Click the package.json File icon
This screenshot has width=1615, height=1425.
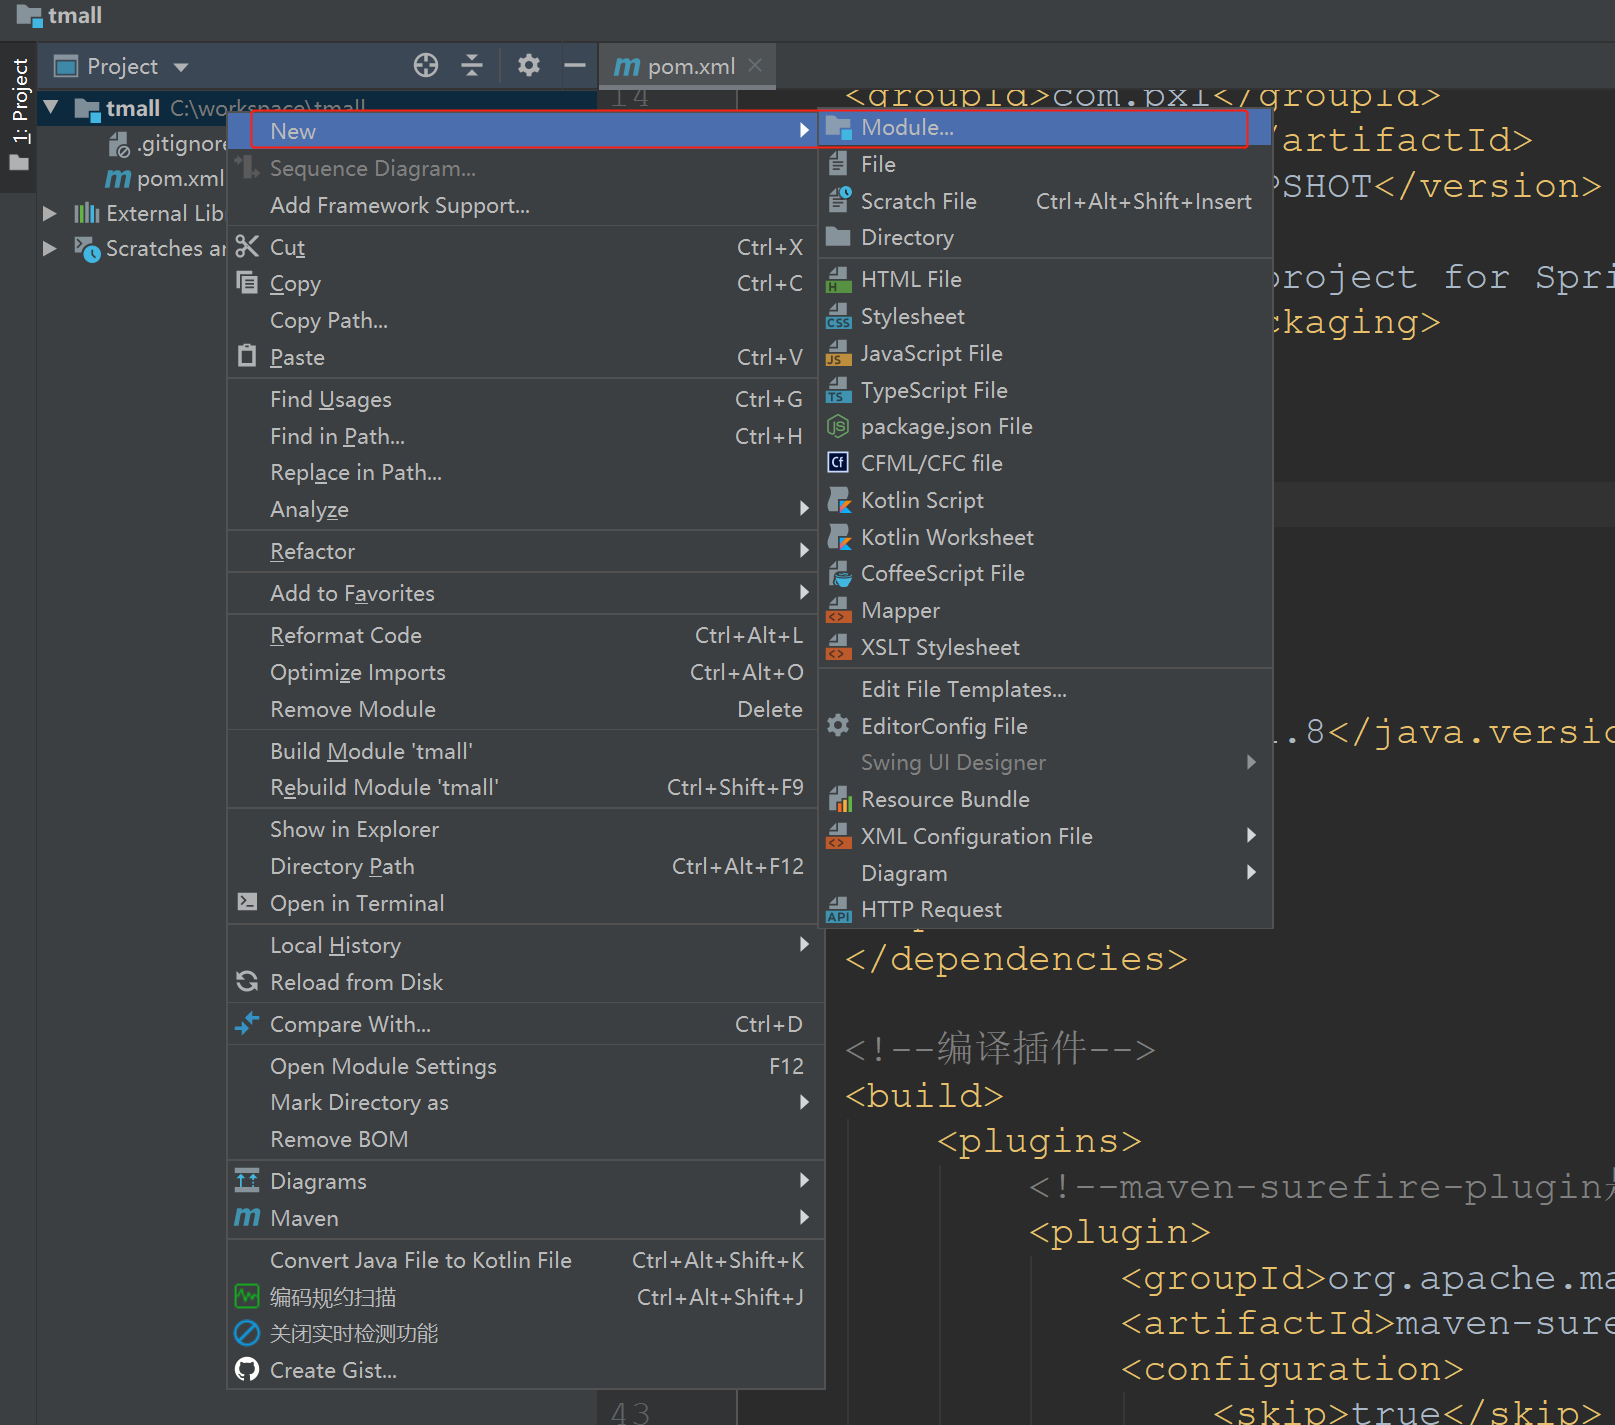839,426
